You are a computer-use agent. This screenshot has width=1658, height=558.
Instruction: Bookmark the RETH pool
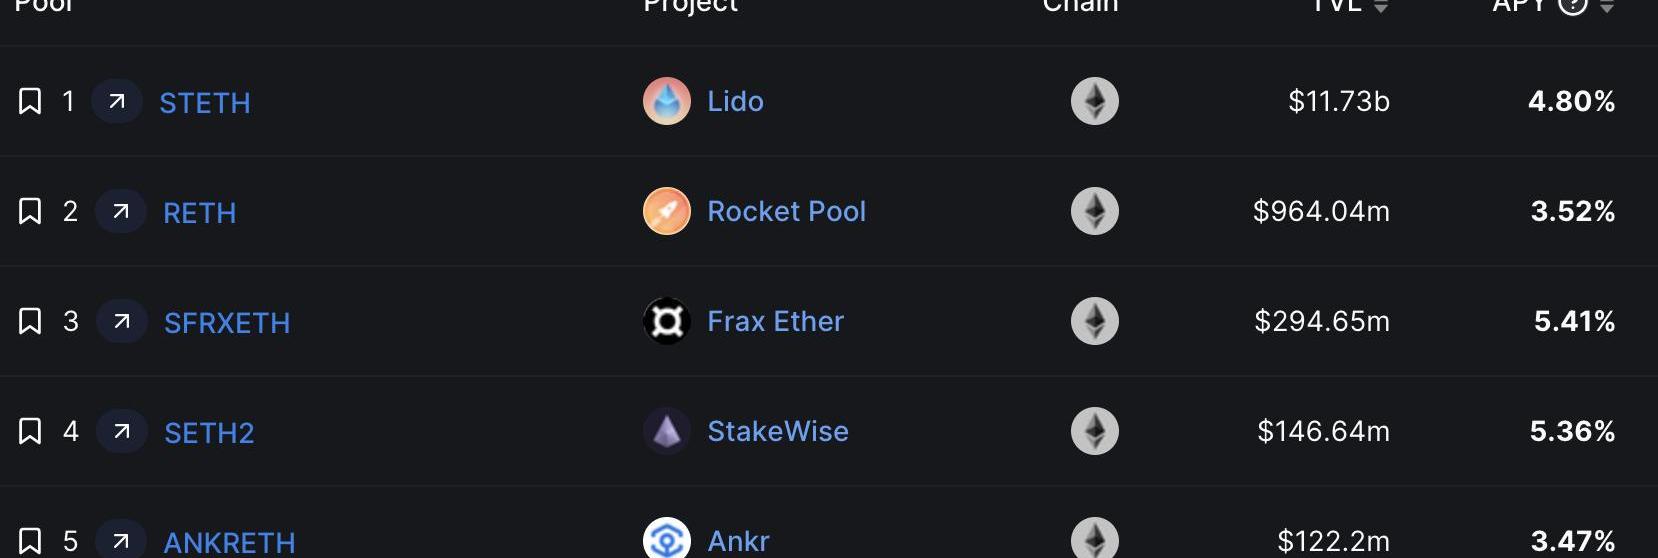click(30, 211)
